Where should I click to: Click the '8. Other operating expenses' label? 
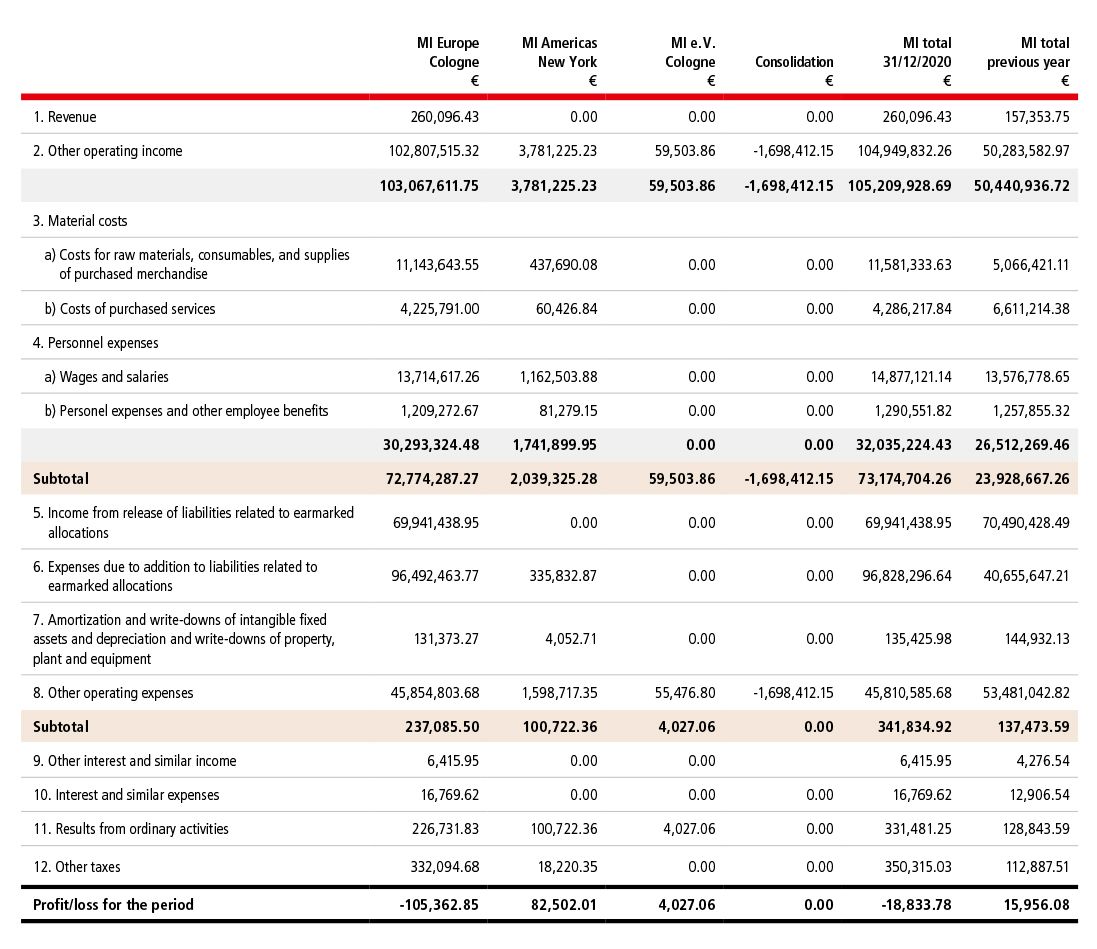tap(113, 693)
